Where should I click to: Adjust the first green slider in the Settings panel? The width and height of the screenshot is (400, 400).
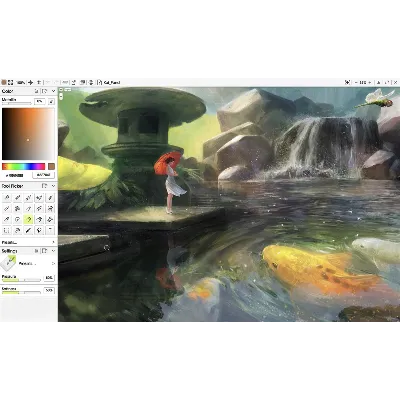click(21, 280)
